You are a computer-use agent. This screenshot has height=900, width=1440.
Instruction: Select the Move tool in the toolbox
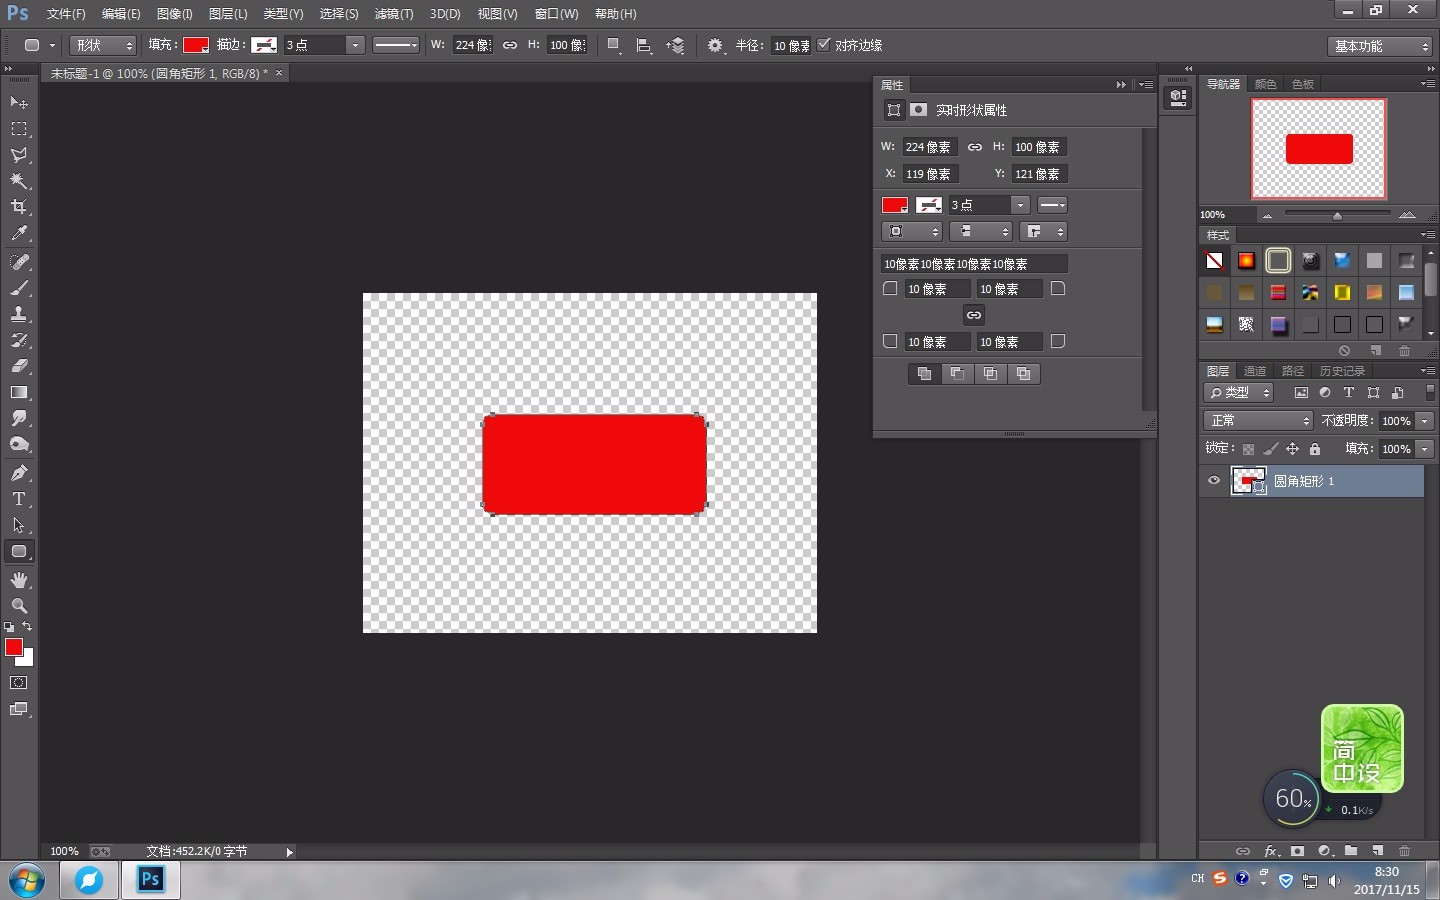coord(19,103)
